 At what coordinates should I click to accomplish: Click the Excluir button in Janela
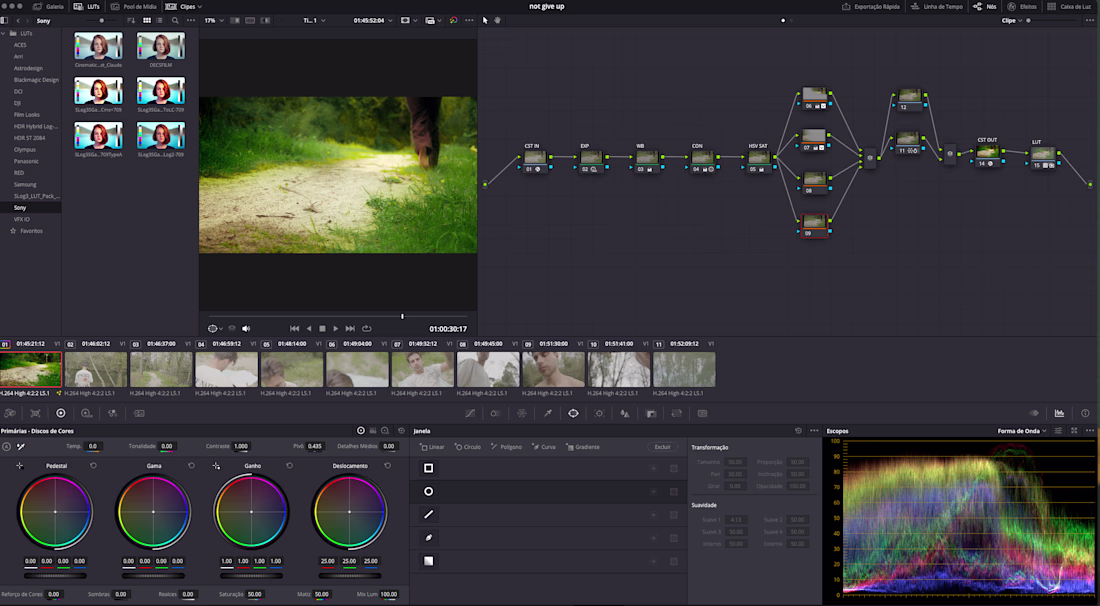click(x=662, y=447)
